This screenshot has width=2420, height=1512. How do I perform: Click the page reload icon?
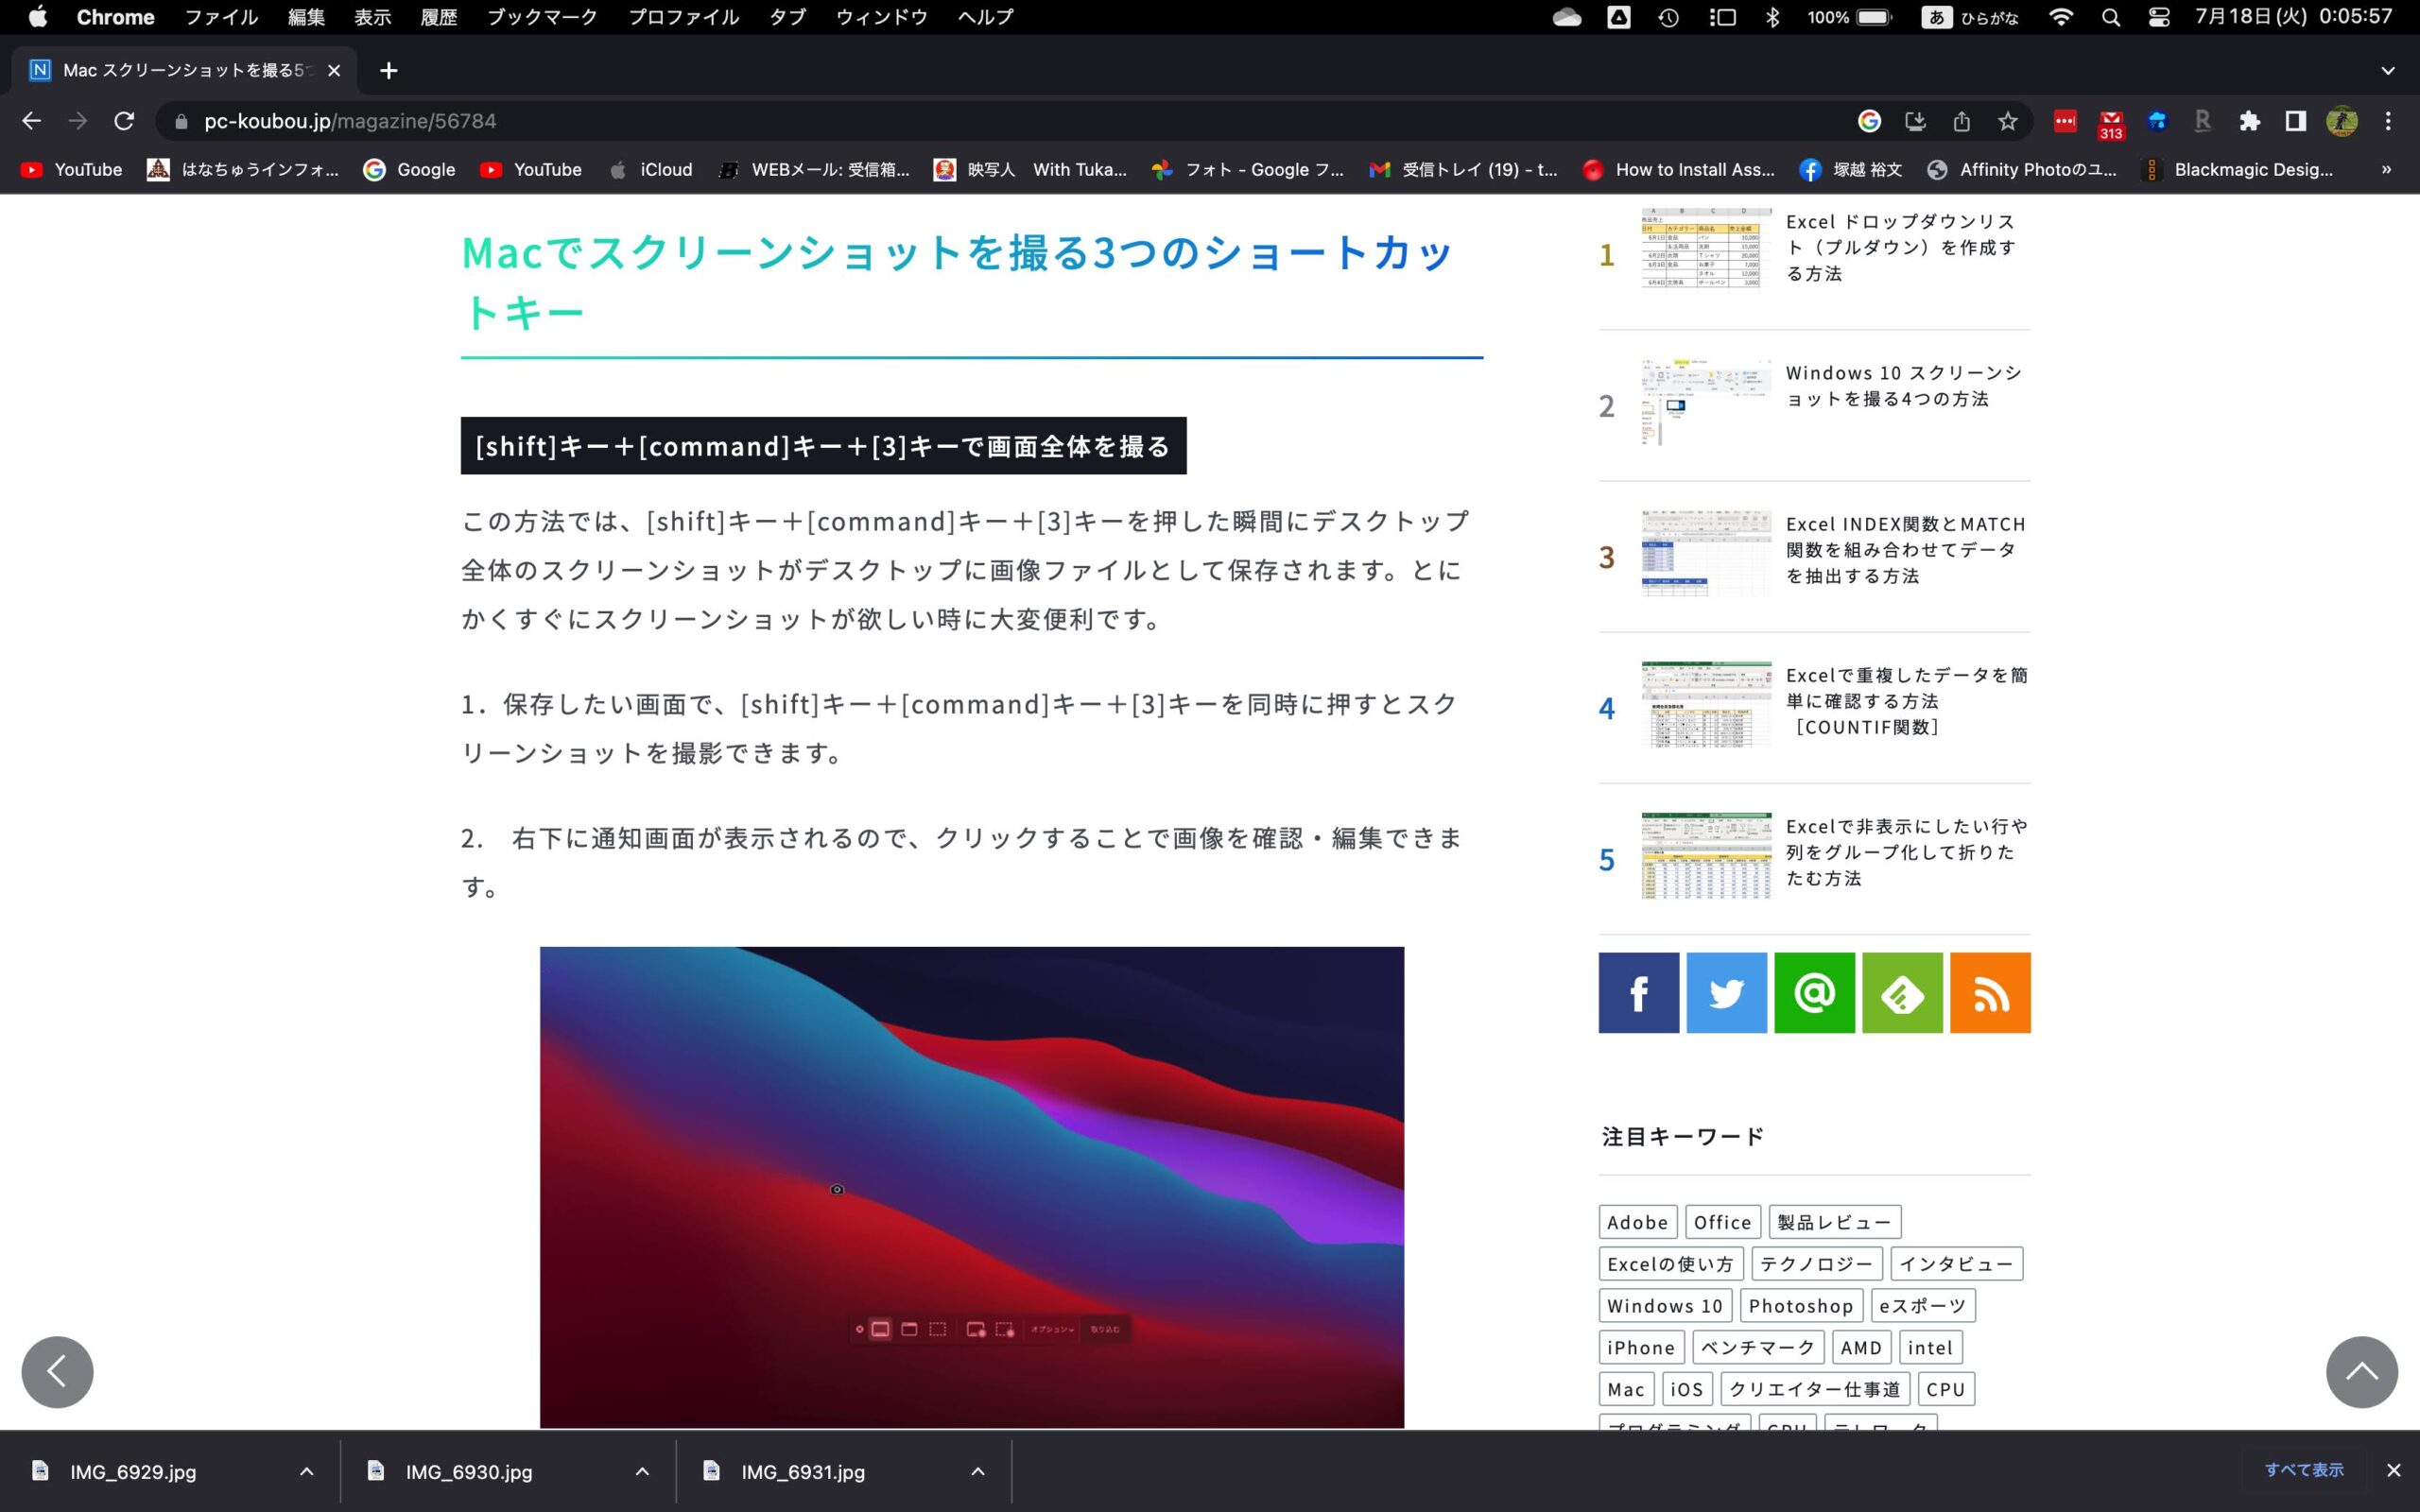click(x=124, y=121)
